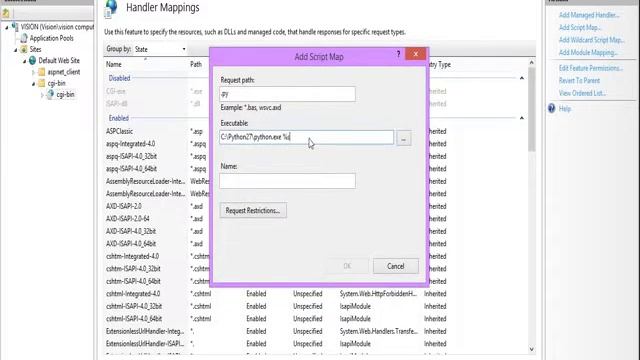Click the Application Pools icon
Viewport: 640px width, 360px height.
24,38
